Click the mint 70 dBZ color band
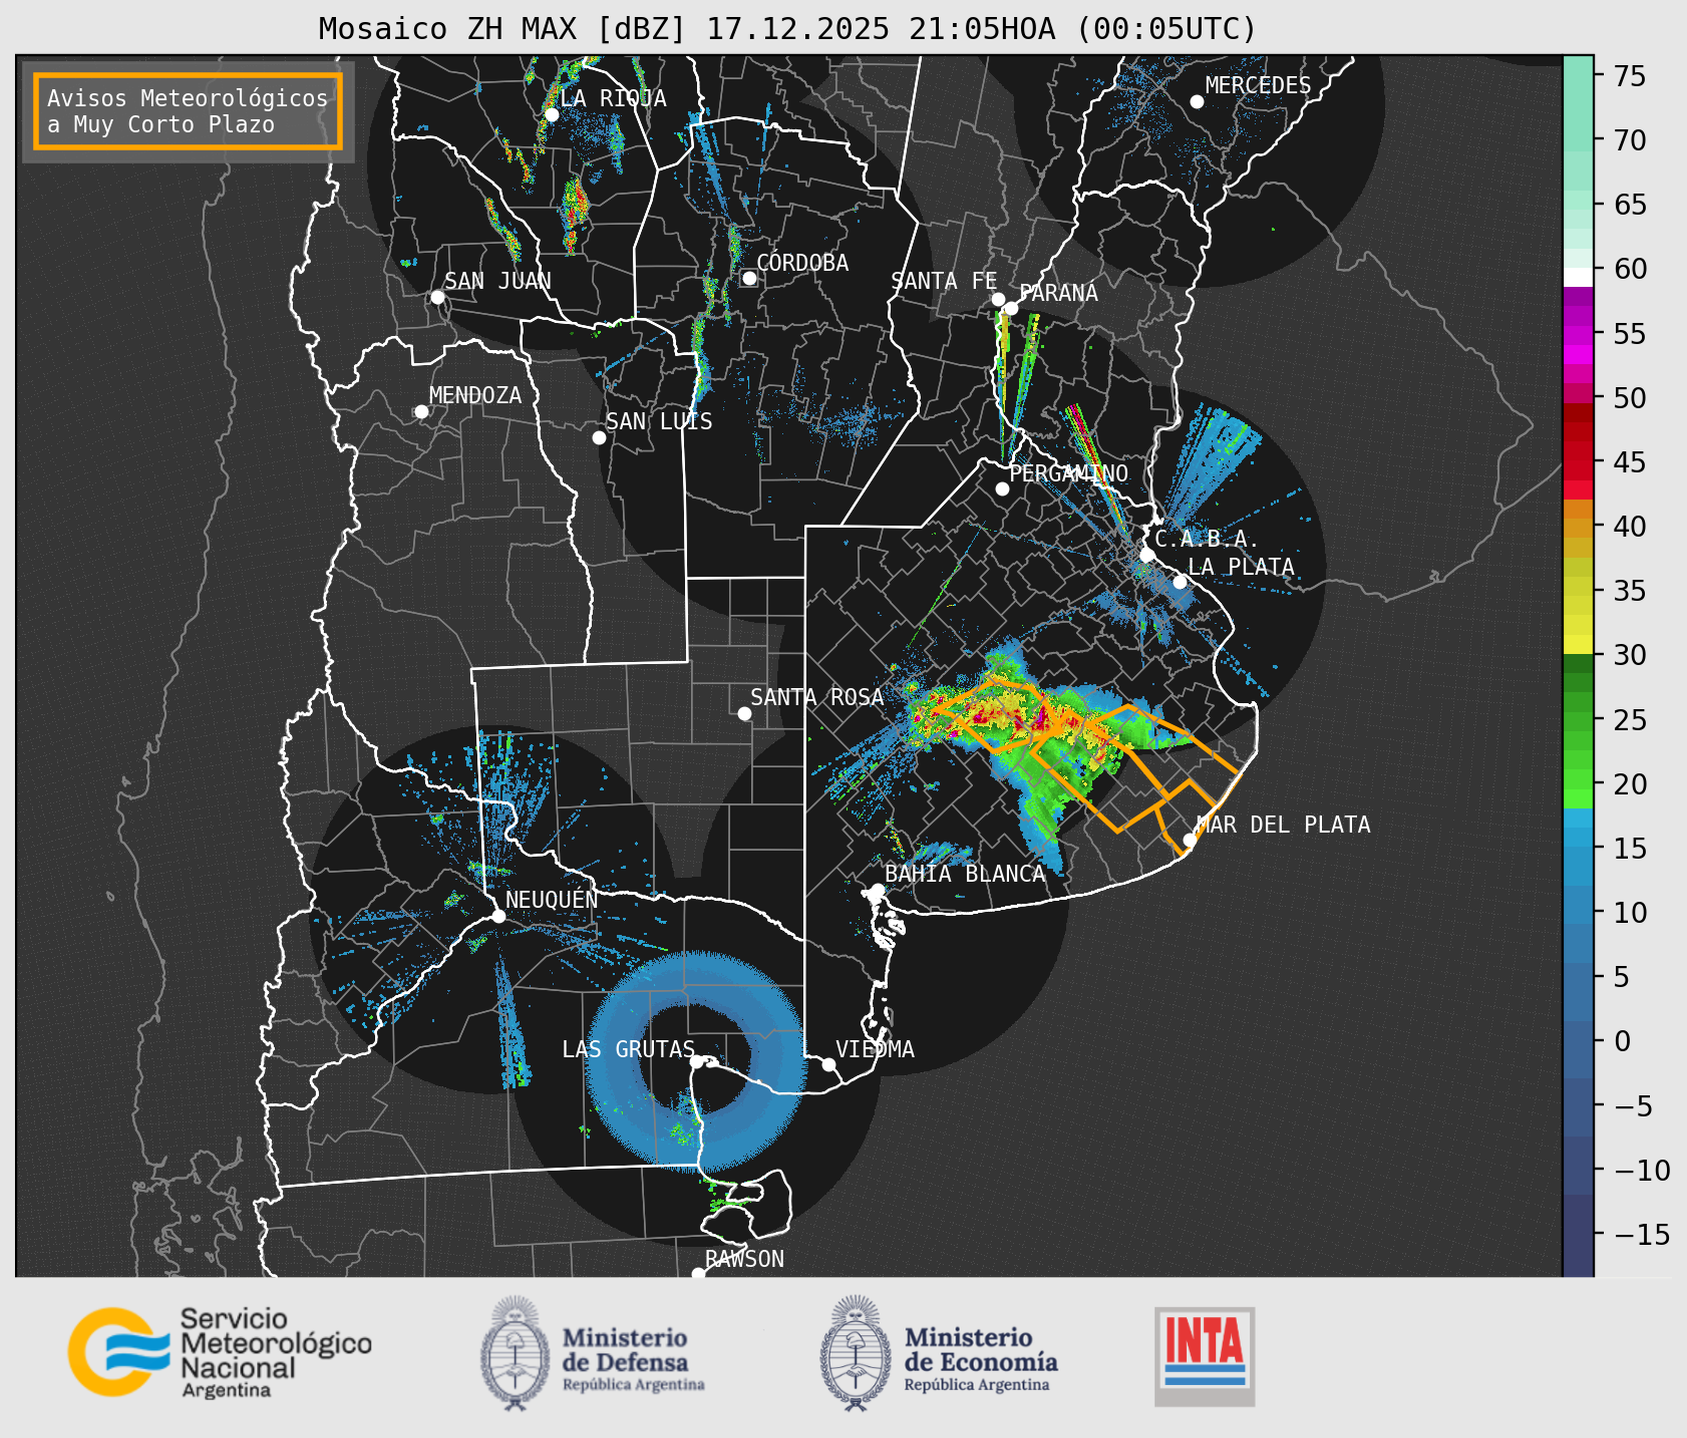The height and width of the screenshot is (1438, 1687). coord(1578,140)
